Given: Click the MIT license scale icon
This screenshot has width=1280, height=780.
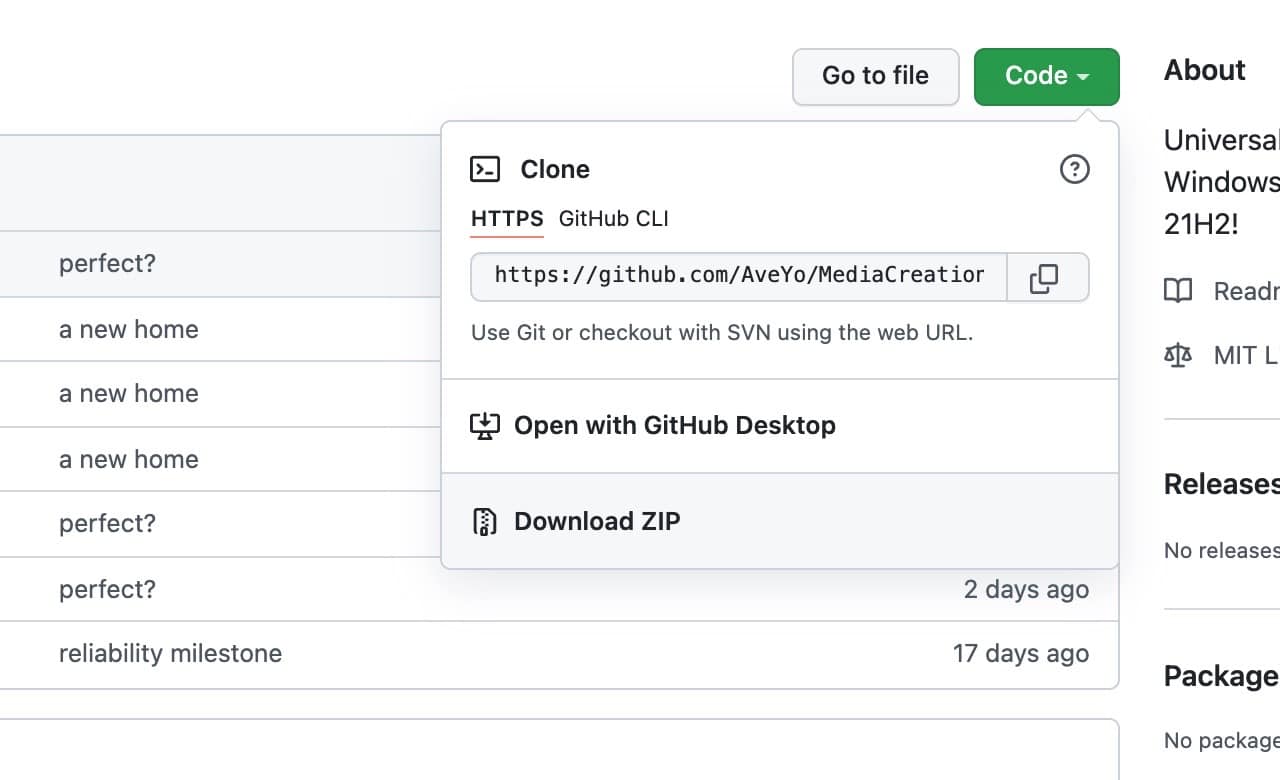Looking at the screenshot, I should [1178, 355].
